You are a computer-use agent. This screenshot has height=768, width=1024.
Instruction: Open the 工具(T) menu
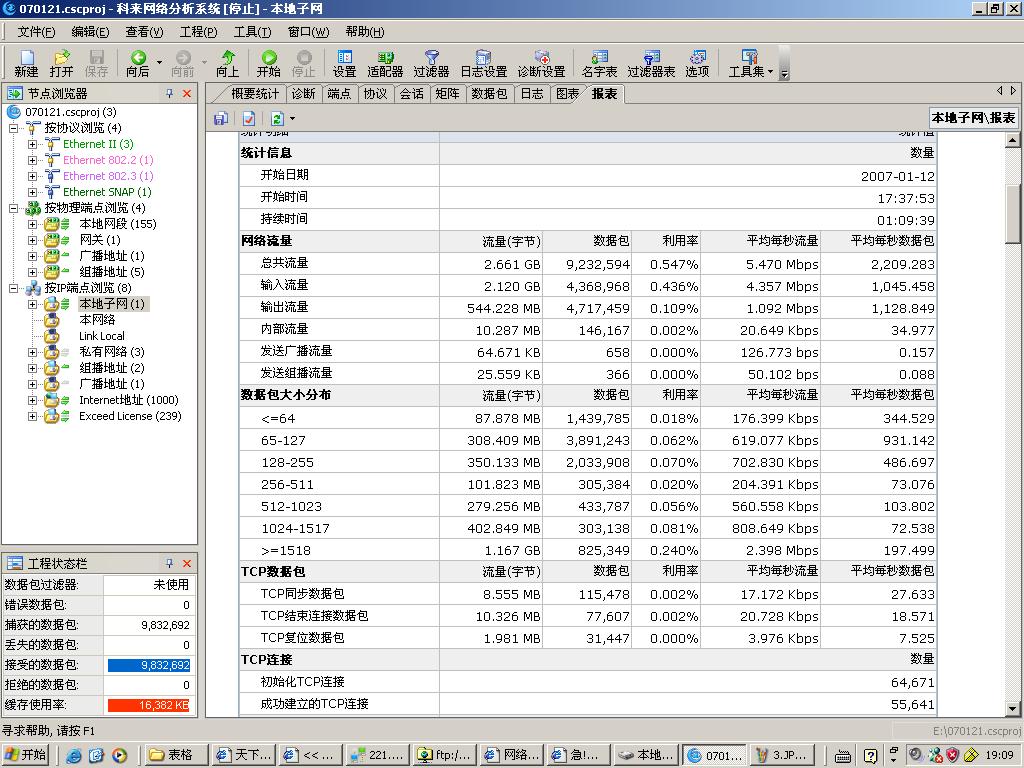(252, 32)
